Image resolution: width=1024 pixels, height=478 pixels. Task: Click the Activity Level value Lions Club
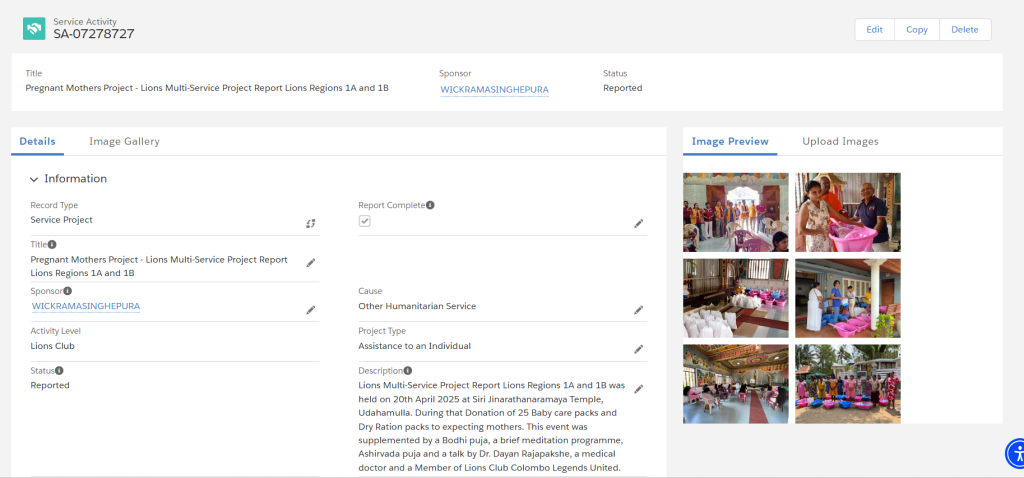[x=52, y=346]
